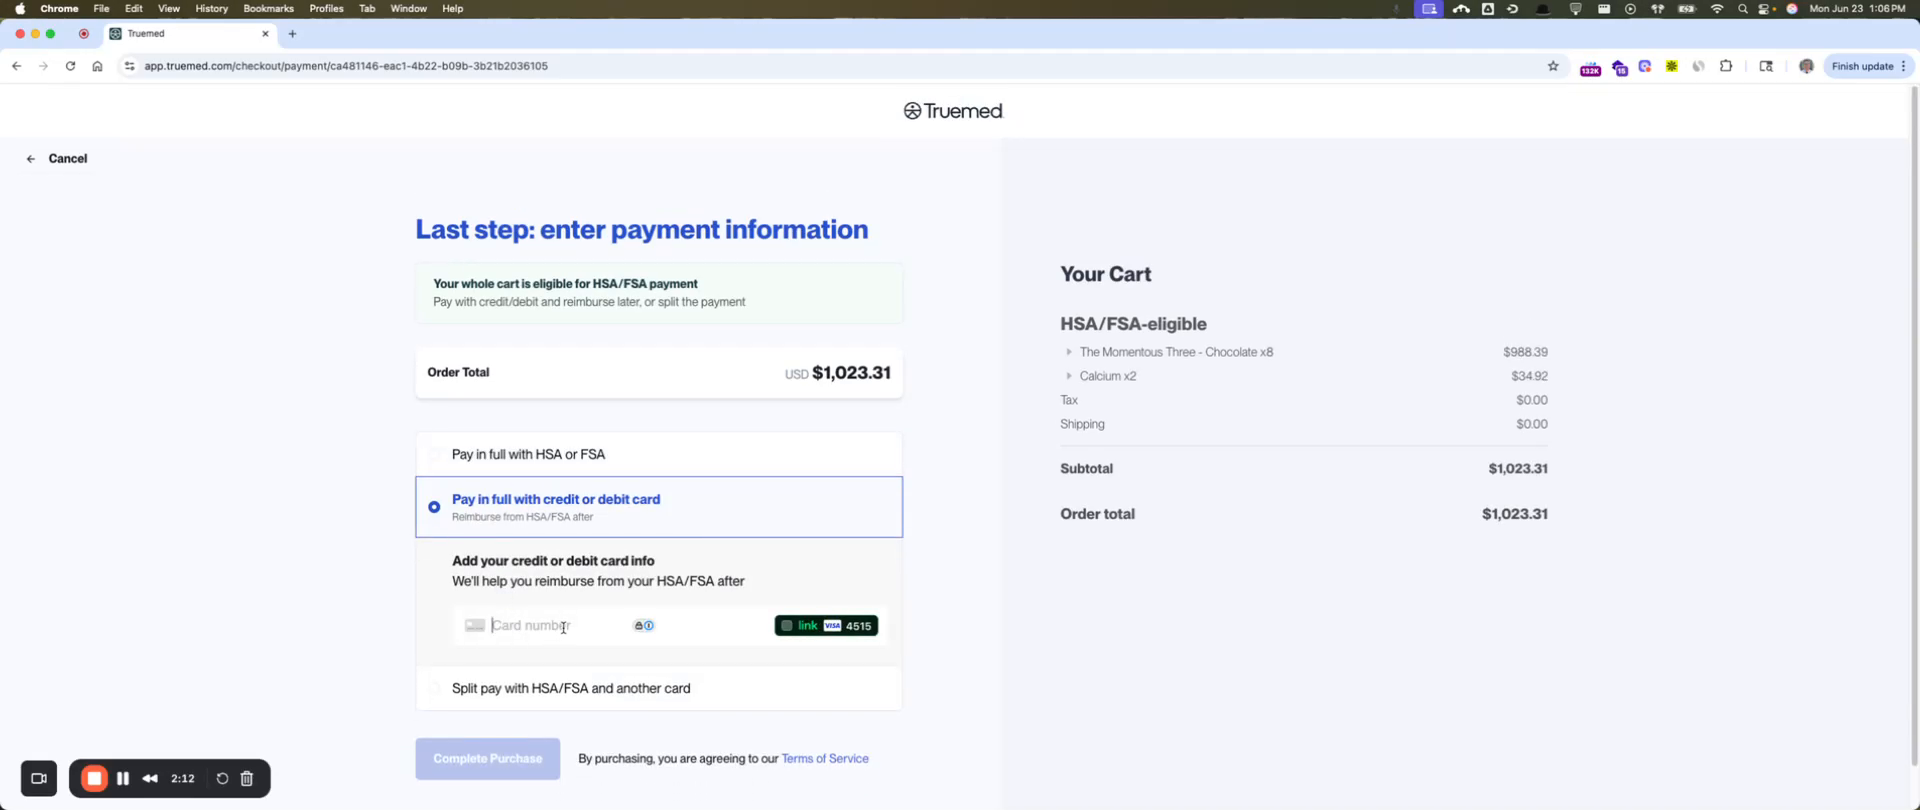The image size is (1920, 810).
Task: Click the Truemed logo
Action: coord(953,111)
